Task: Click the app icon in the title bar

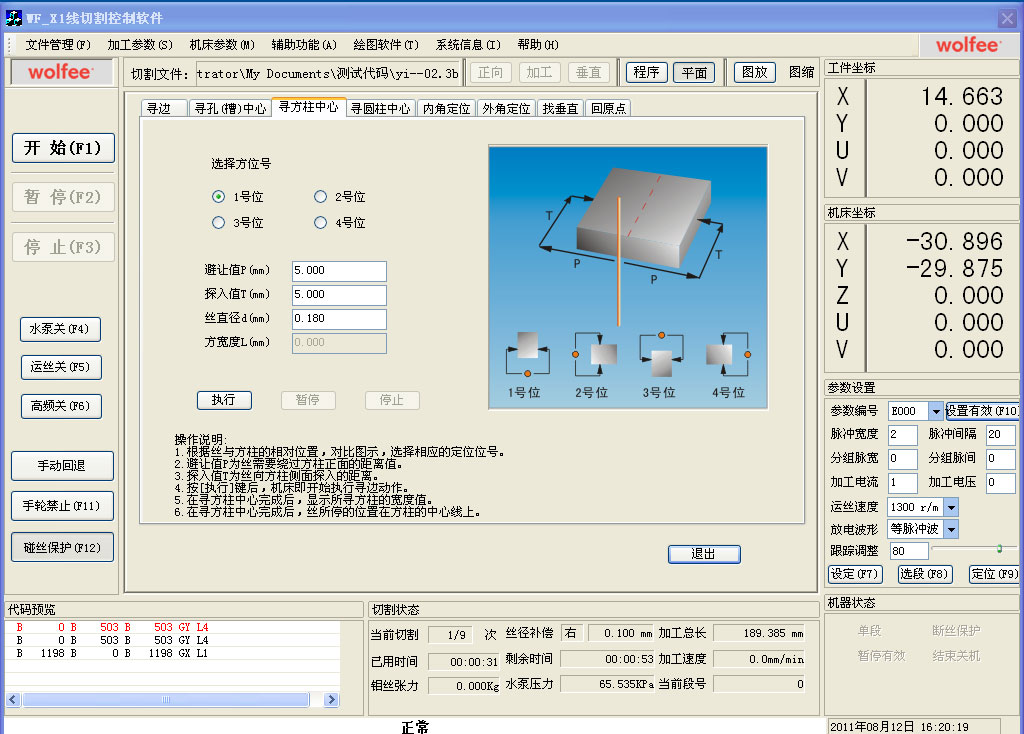Action: [13, 18]
